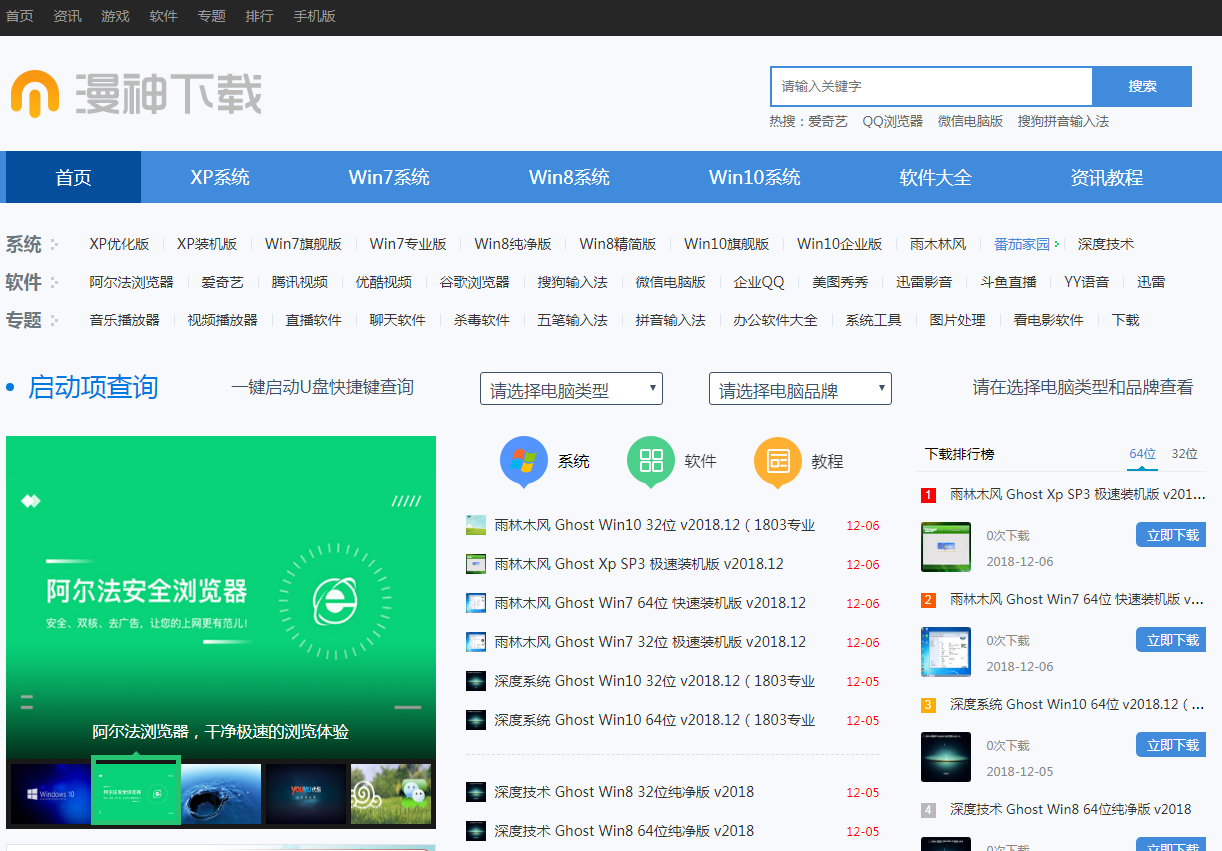Screen dimensions: 1222x851
Task: Click the icon beside 雨林木风 Ghost Xp SP3 list entry
Action: pyautogui.click(x=476, y=564)
